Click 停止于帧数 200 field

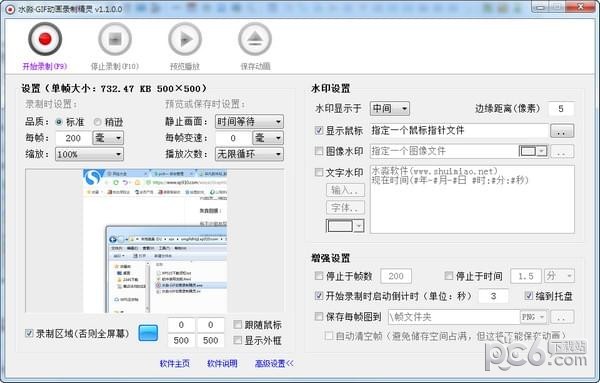(x=396, y=276)
